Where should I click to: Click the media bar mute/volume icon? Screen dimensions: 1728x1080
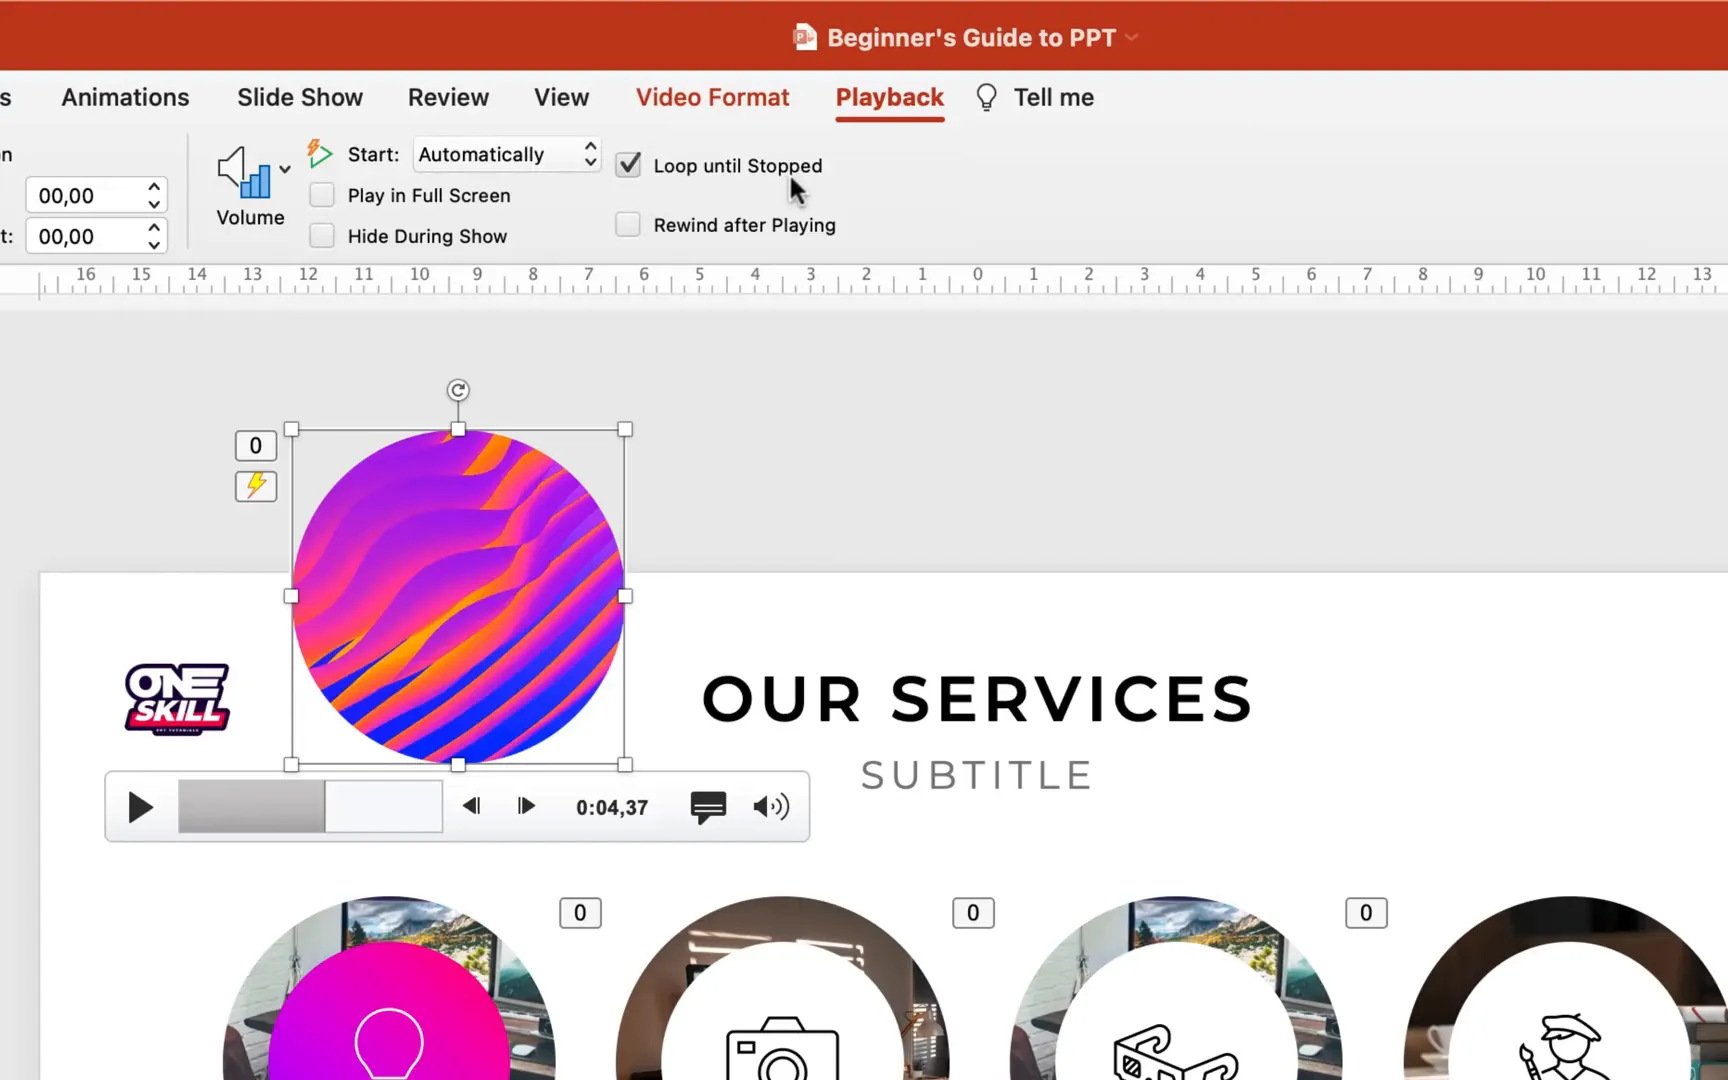pyautogui.click(x=771, y=807)
